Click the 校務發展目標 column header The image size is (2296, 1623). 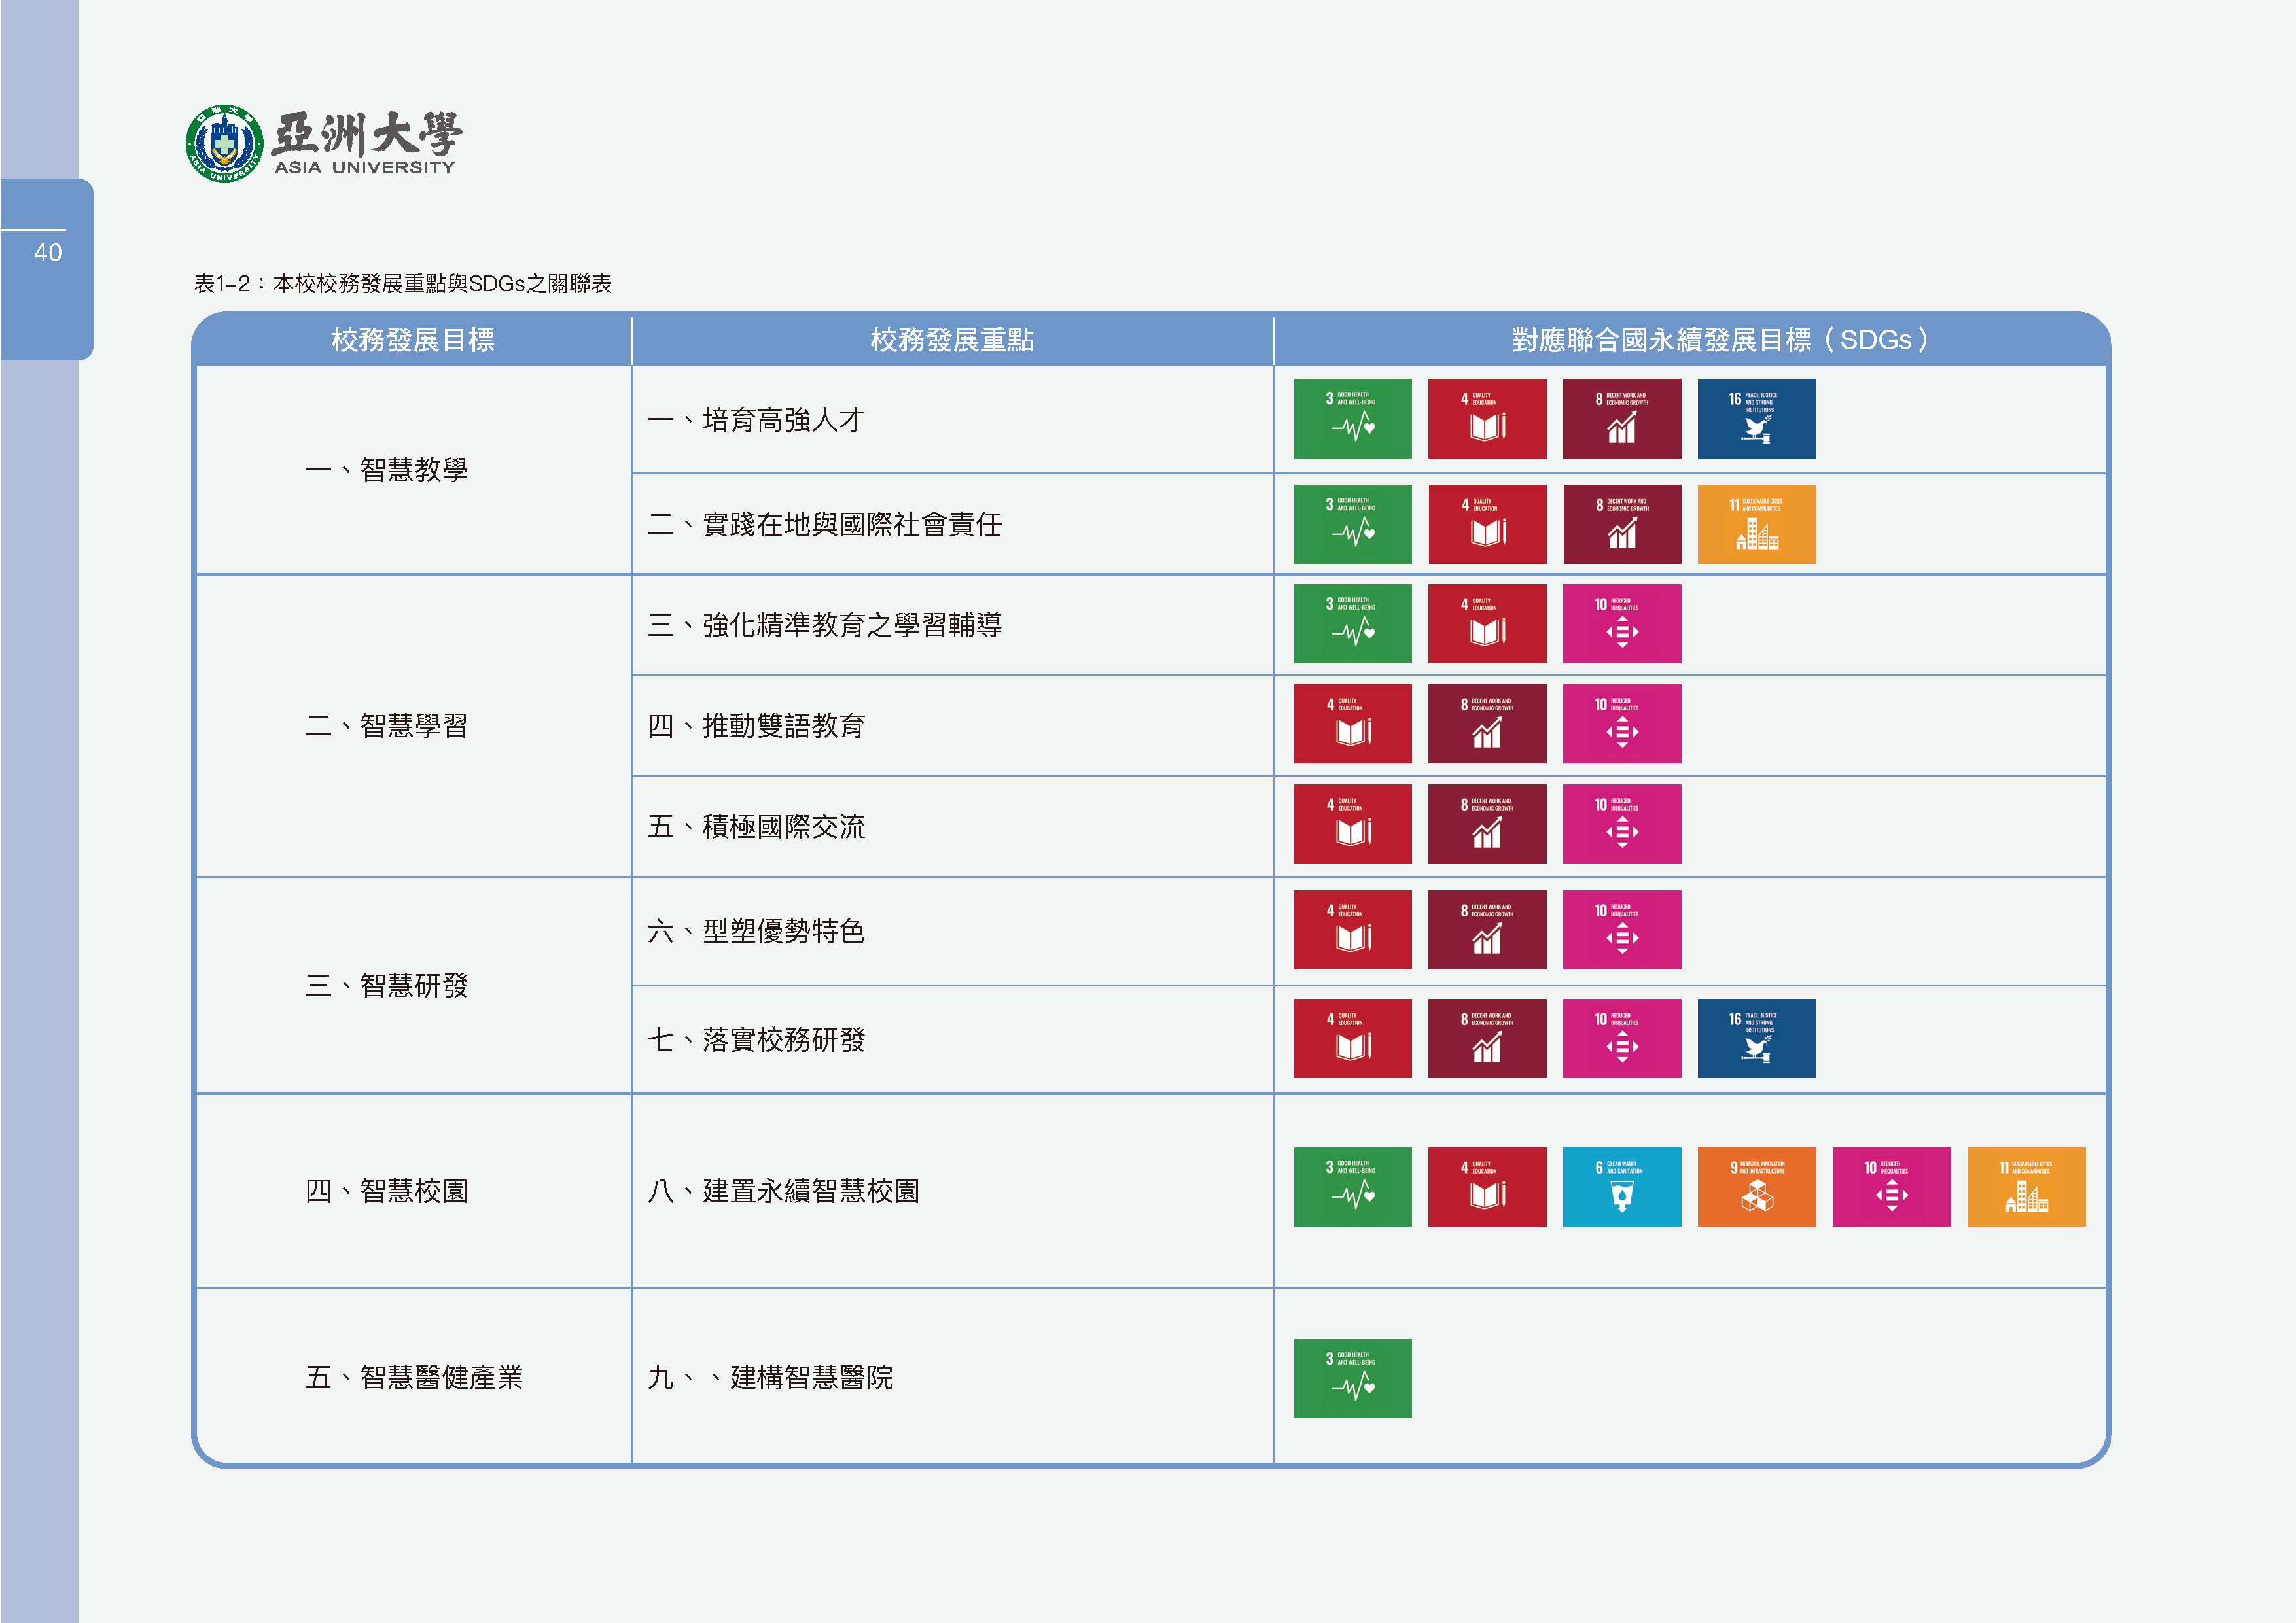pos(413,340)
